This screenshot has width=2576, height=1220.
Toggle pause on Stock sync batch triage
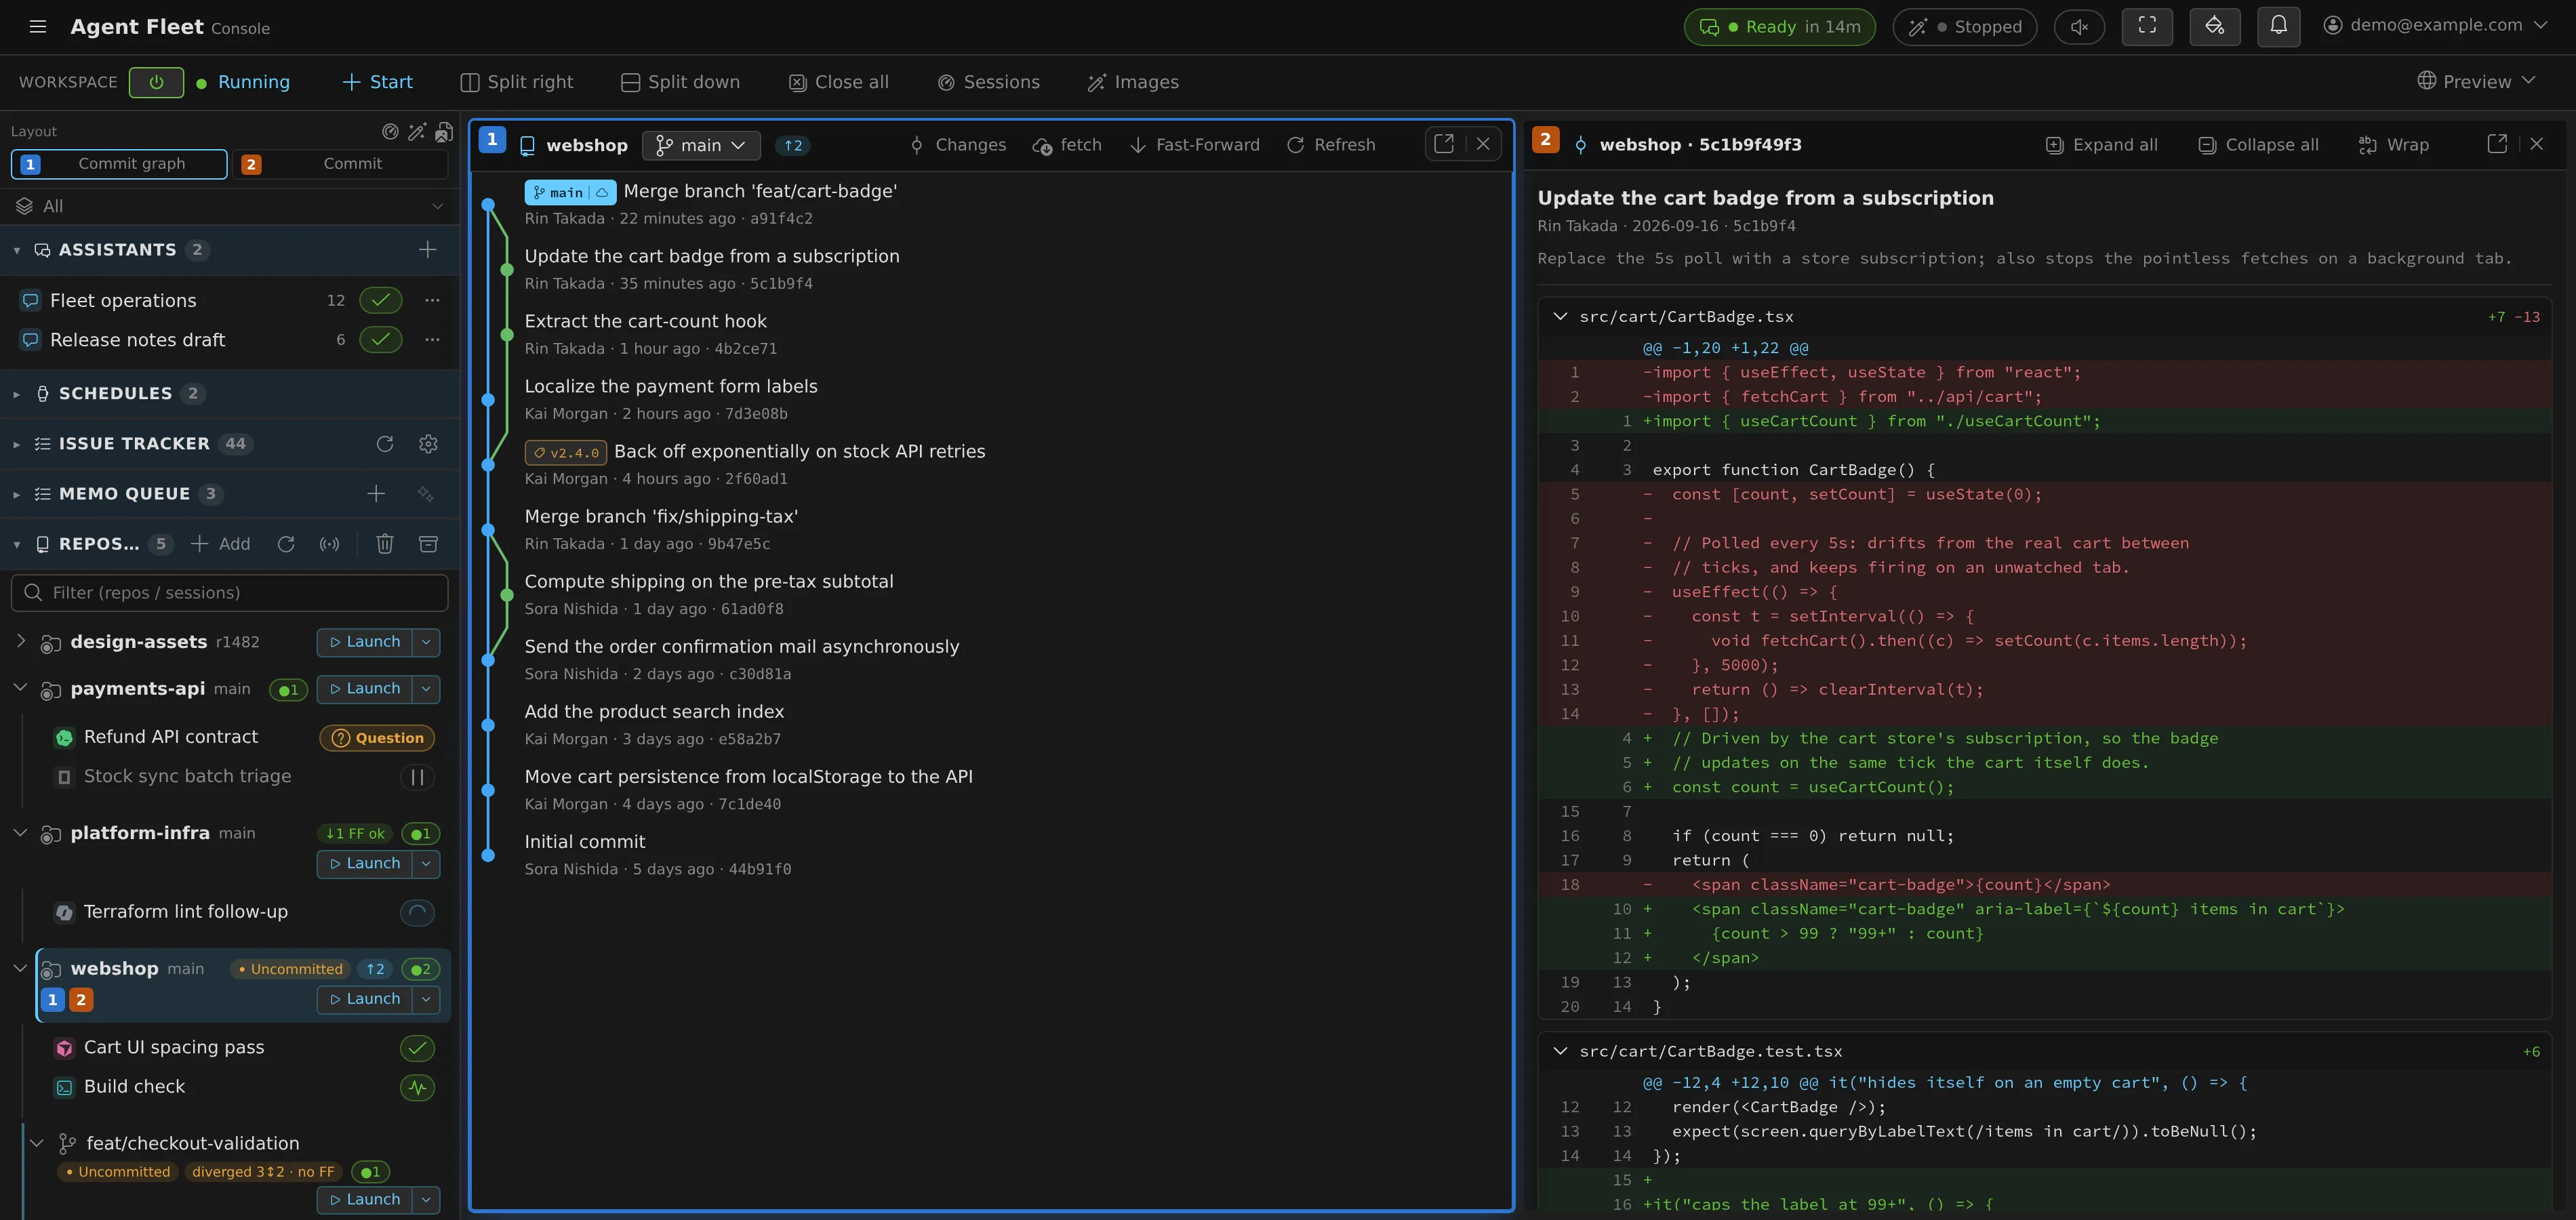click(417, 777)
